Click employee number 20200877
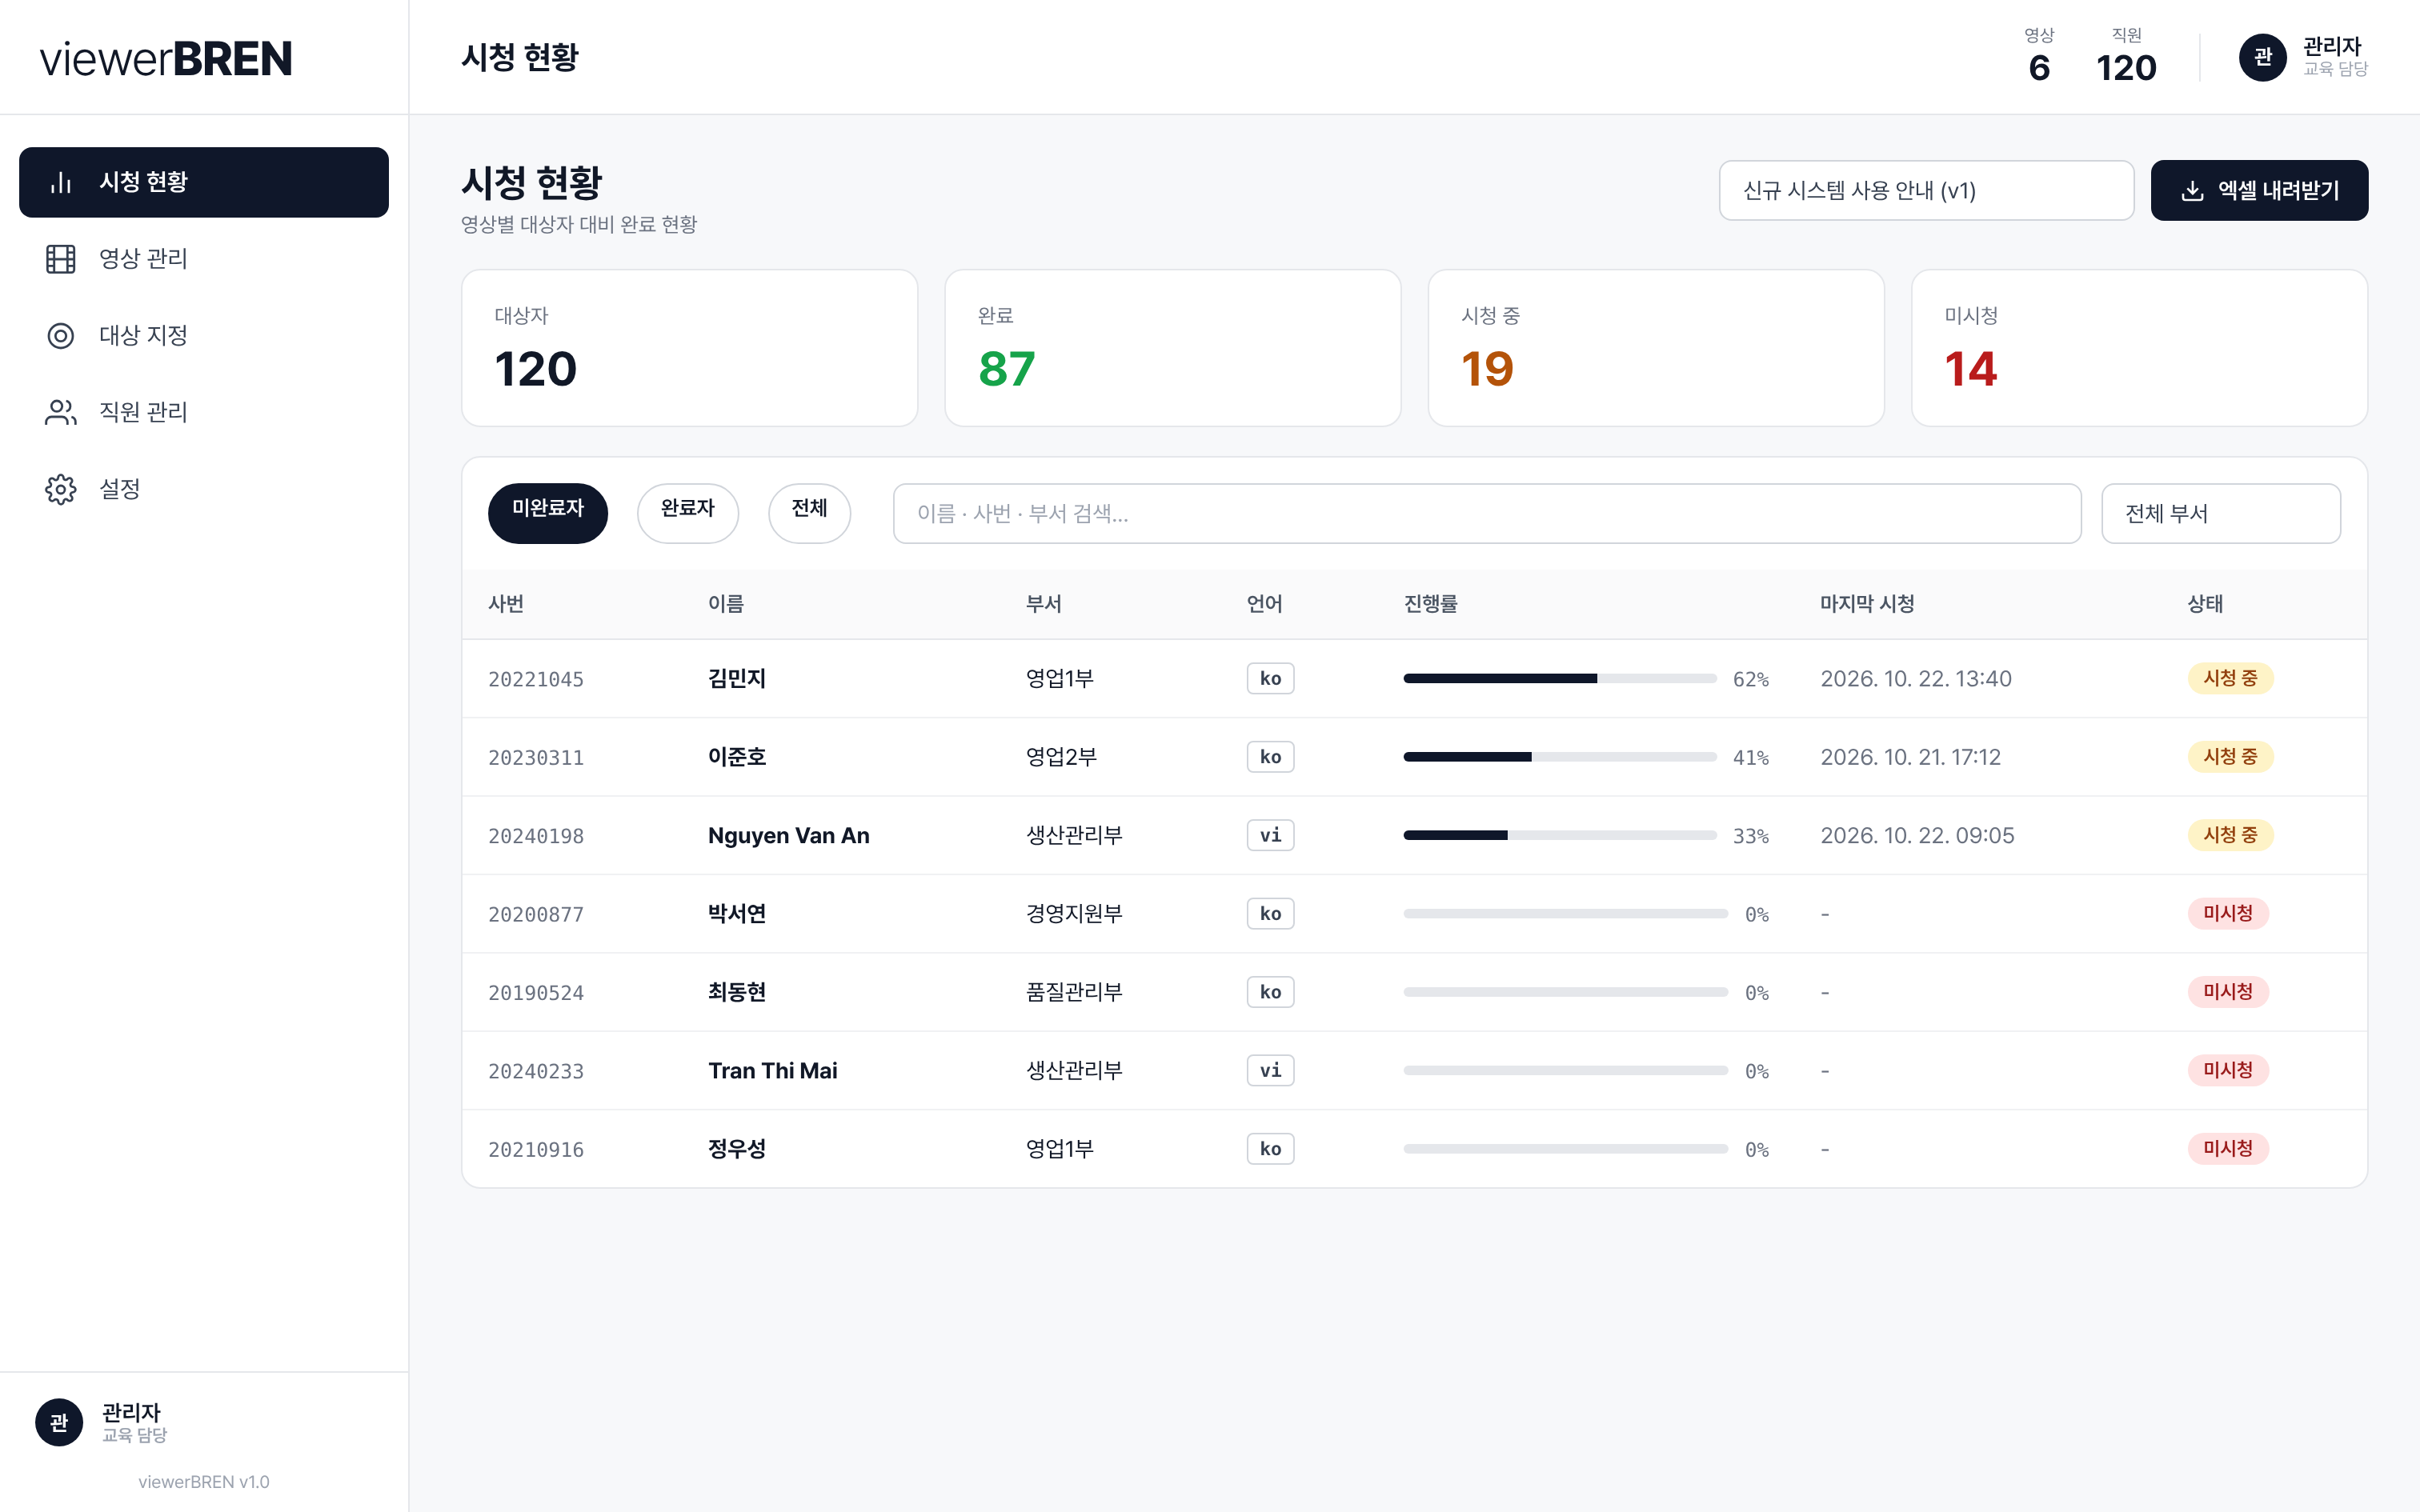The image size is (2420, 1512). (536, 914)
